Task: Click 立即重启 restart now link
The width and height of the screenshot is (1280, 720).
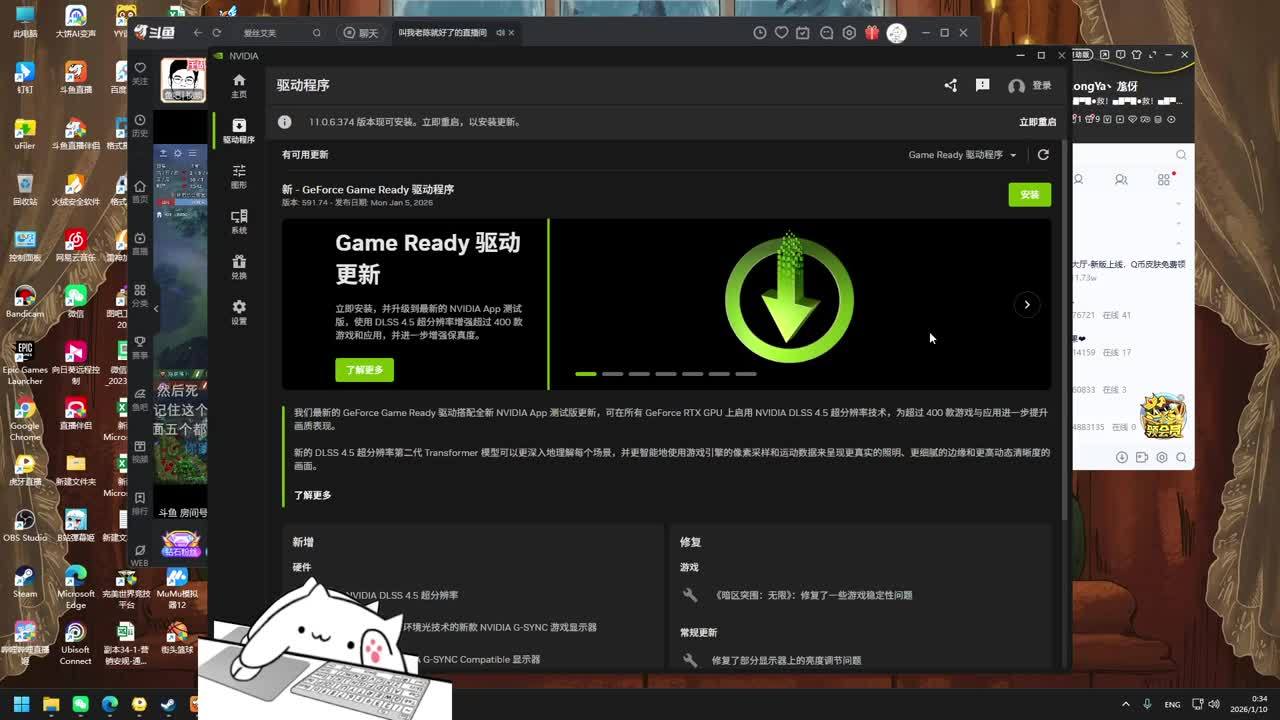Action: [1037, 122]
